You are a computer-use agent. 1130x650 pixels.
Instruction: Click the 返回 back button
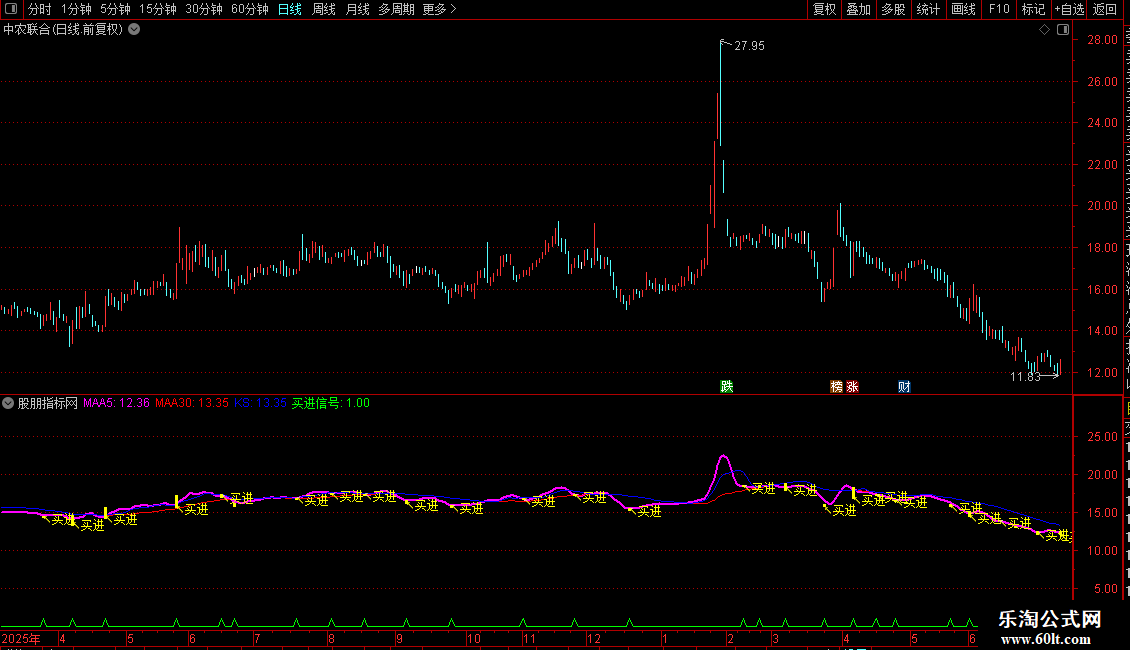click(1105, 9)
